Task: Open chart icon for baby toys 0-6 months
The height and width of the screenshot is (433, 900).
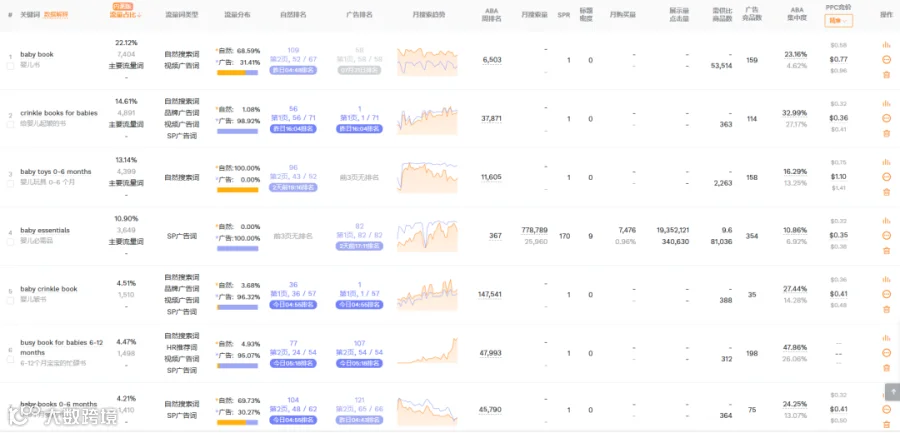Action: [886, 162]
